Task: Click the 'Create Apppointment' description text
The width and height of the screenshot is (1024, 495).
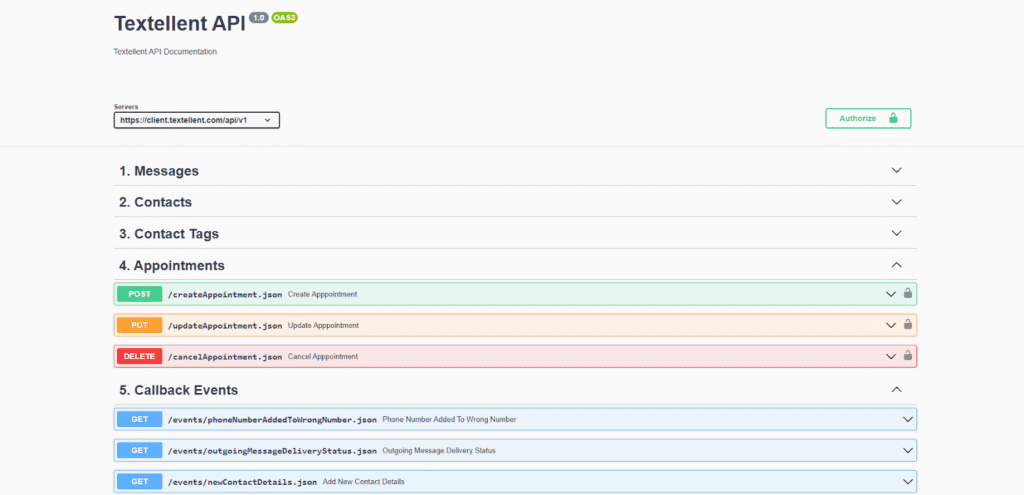Action: pos(323,295)
